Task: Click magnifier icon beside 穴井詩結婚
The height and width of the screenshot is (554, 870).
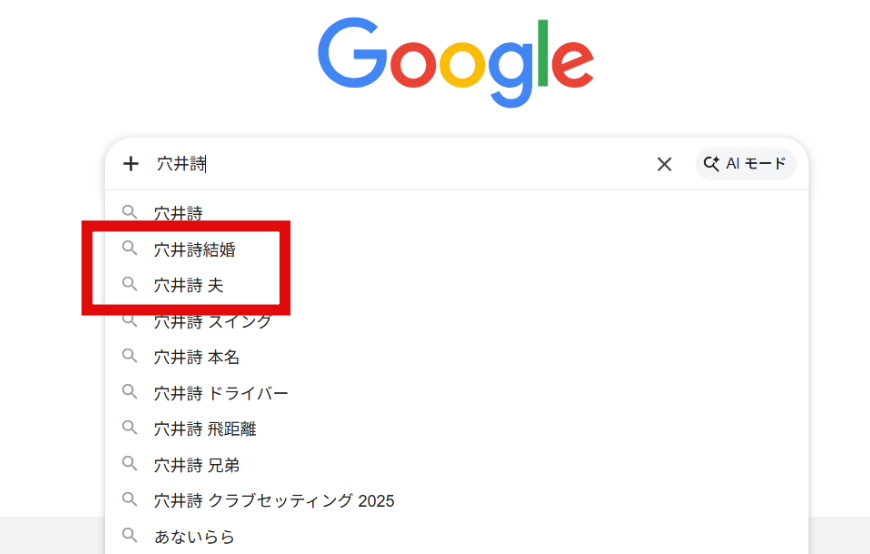Action: (129, 248)
